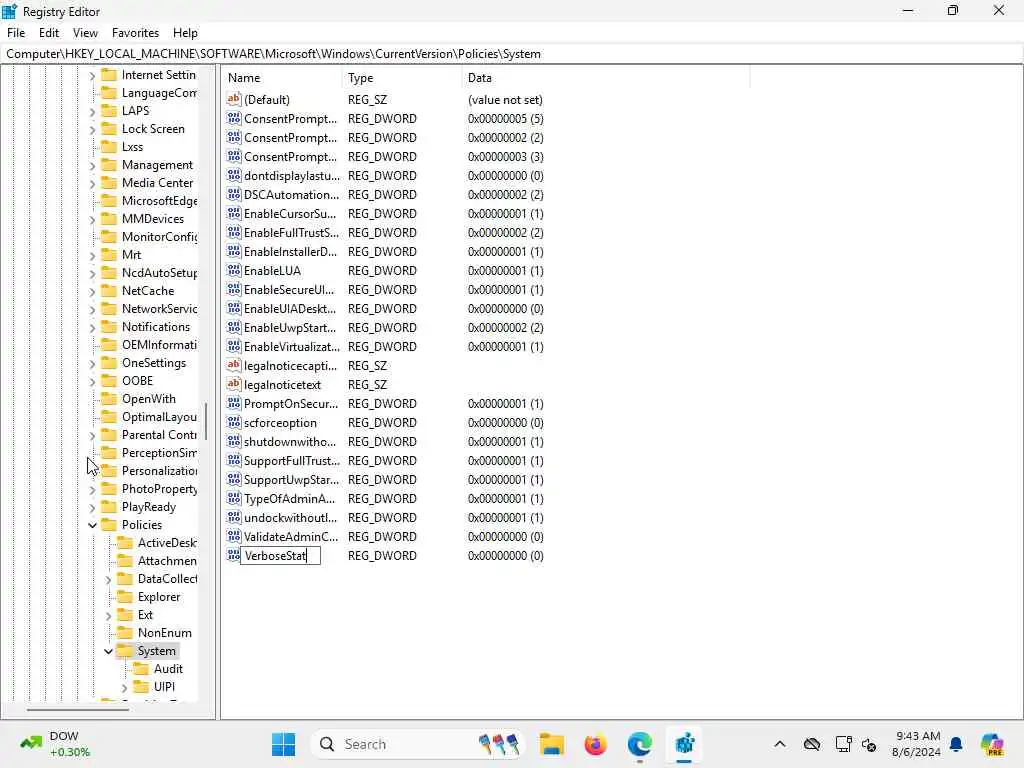Click the PromptOnSecur DWORD icon
Screen dimensions: 1024x768
coord(233,404)
